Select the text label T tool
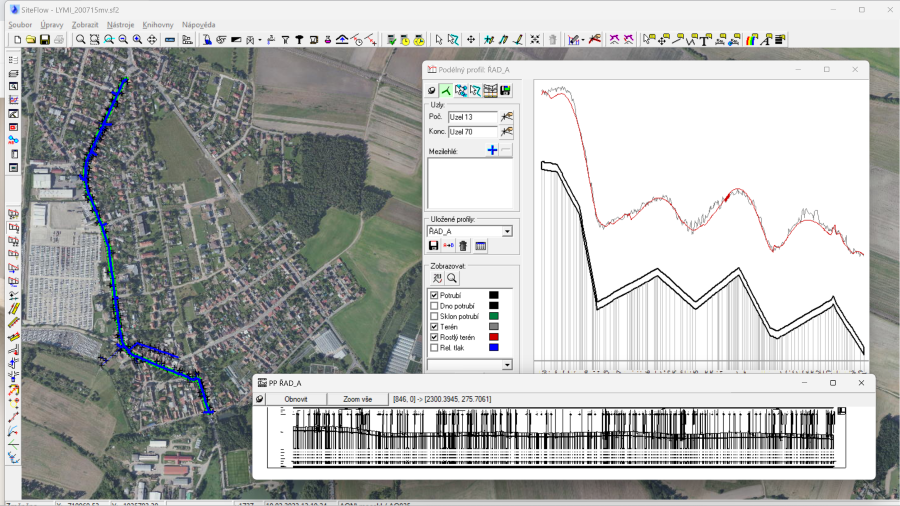Image resolution: width=900 pixels, height=506 pixels. click(x=705, y=40)
